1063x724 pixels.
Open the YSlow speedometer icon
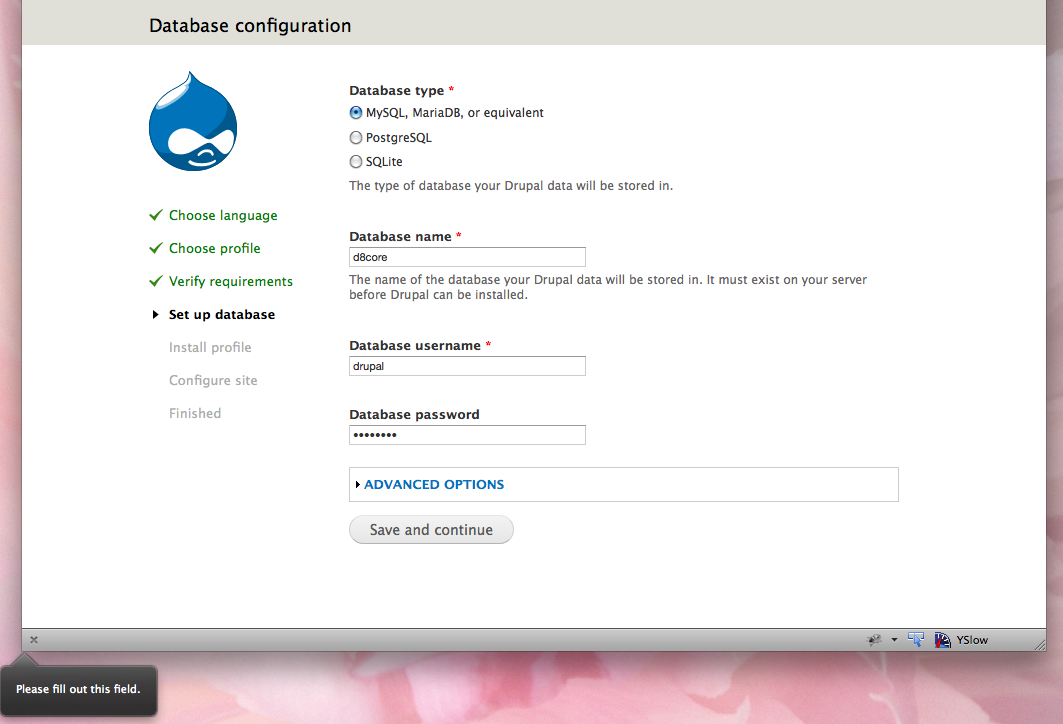click(942, 639)
